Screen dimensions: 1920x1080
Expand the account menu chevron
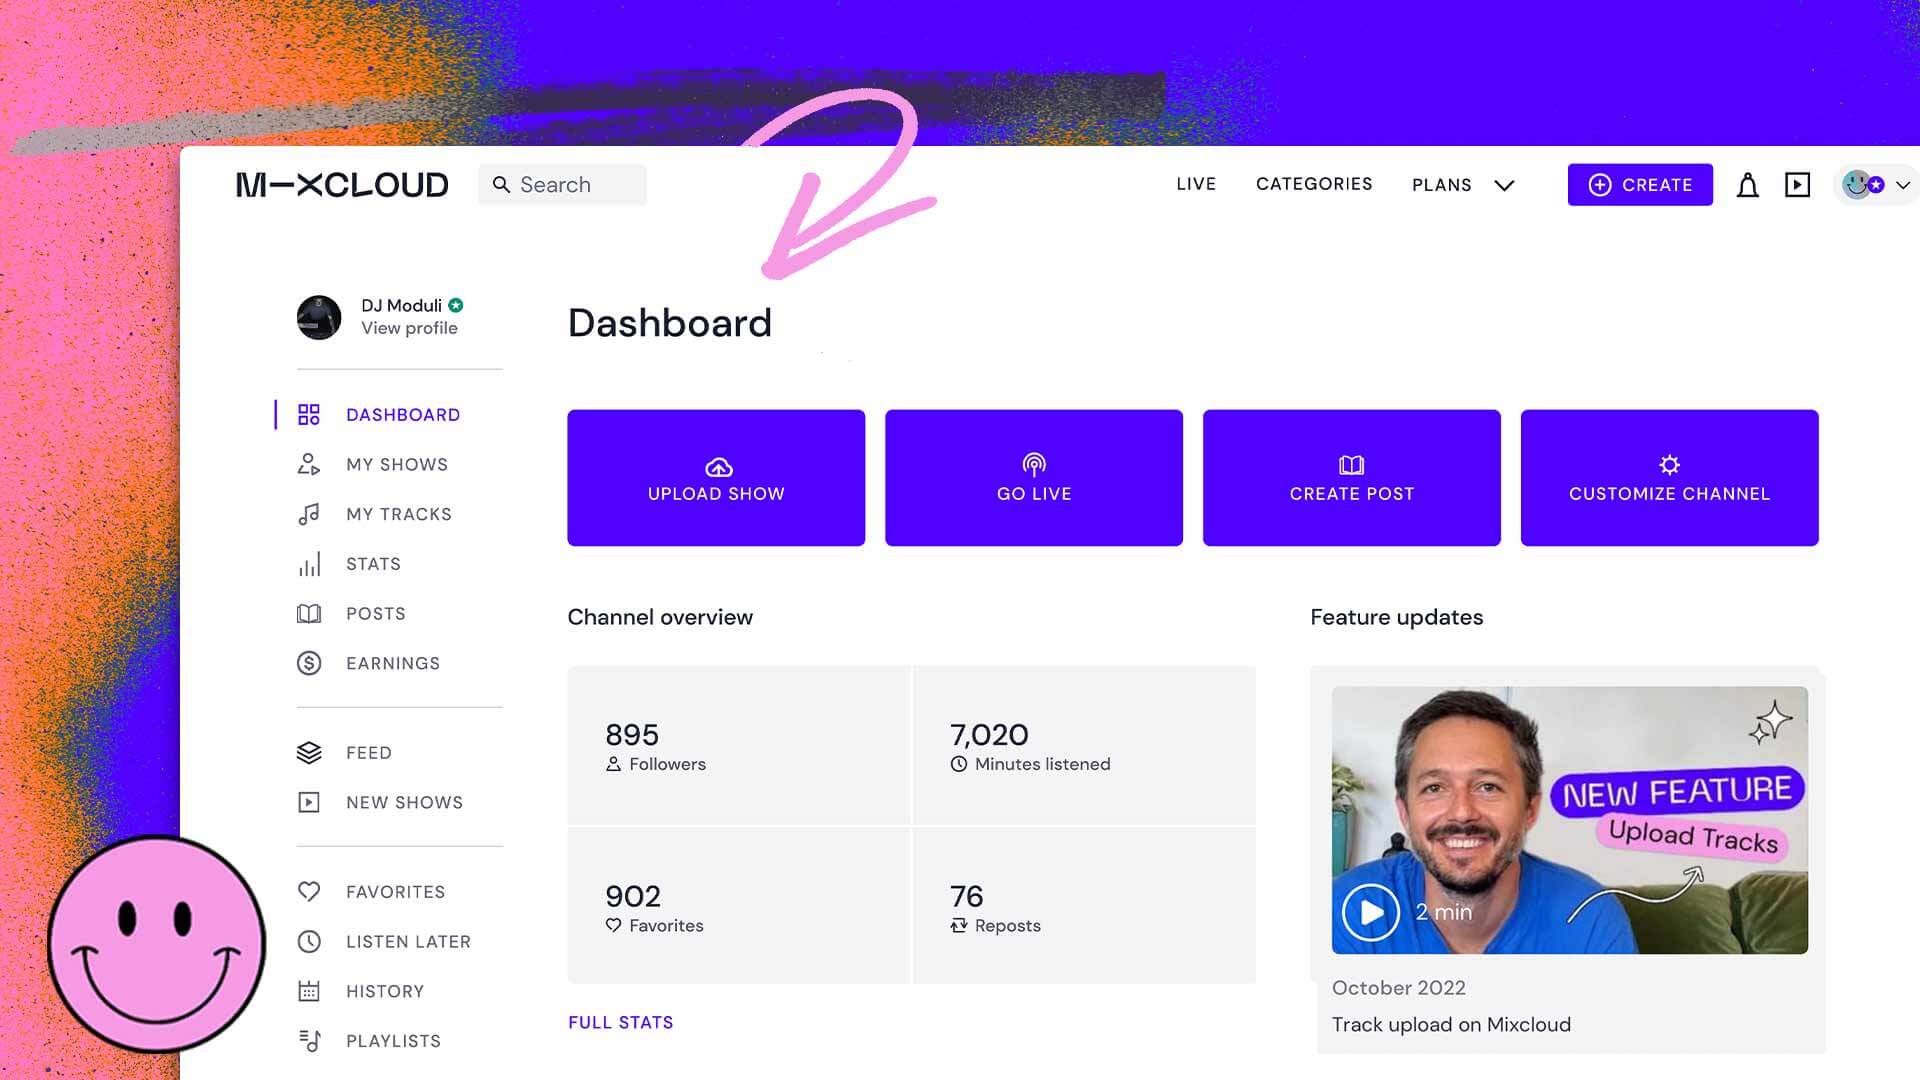[x=1903, y=185]
